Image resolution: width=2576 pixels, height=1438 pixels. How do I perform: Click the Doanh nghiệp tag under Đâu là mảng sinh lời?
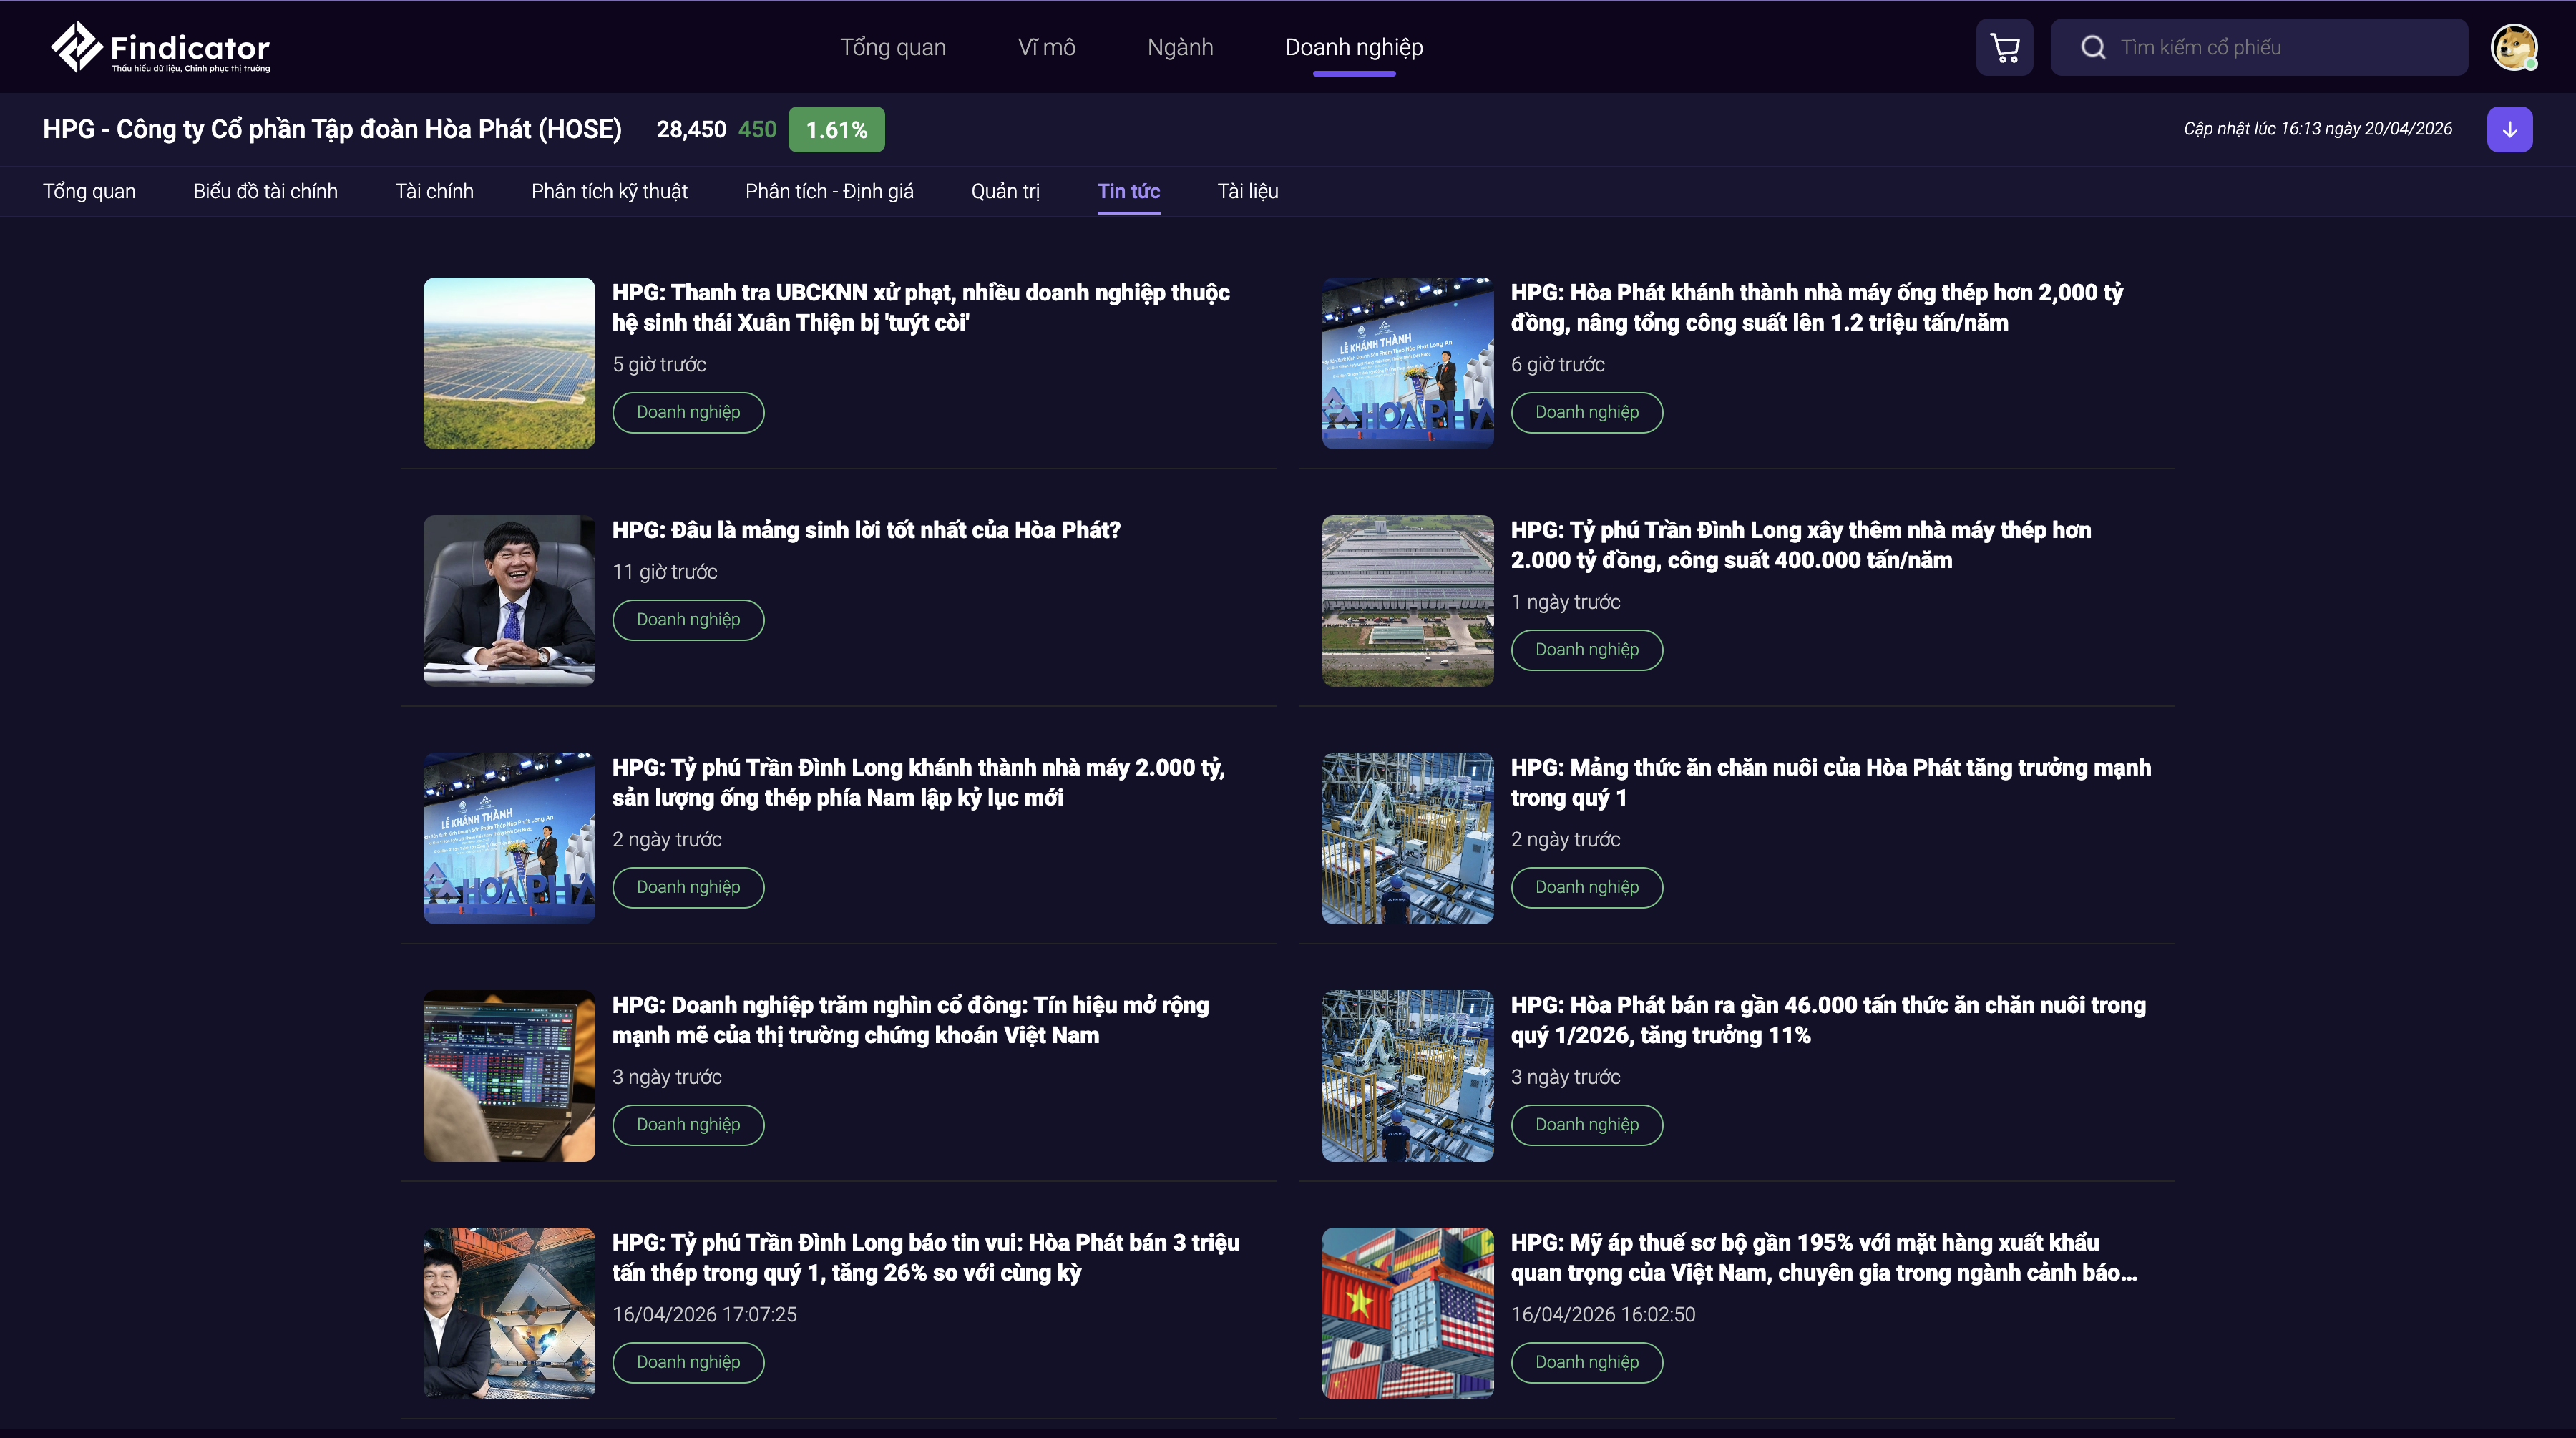[688, 620]
